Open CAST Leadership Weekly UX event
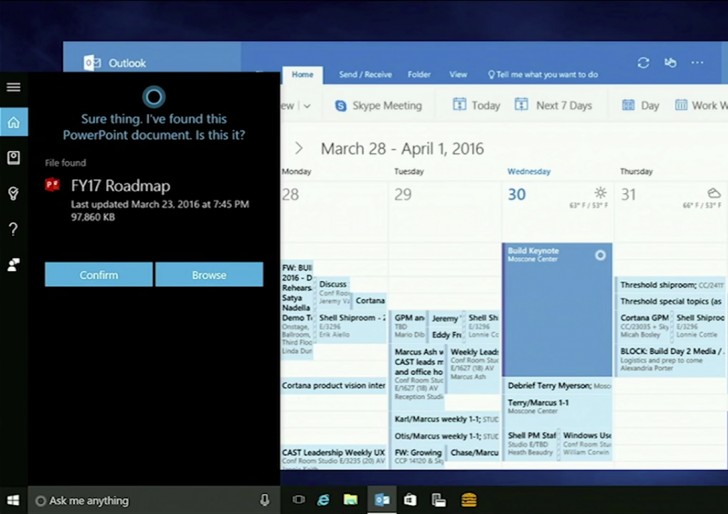Image resolution: width=728 pixels, height=514 pixels. pyautogui.click(x=334, y=456)
